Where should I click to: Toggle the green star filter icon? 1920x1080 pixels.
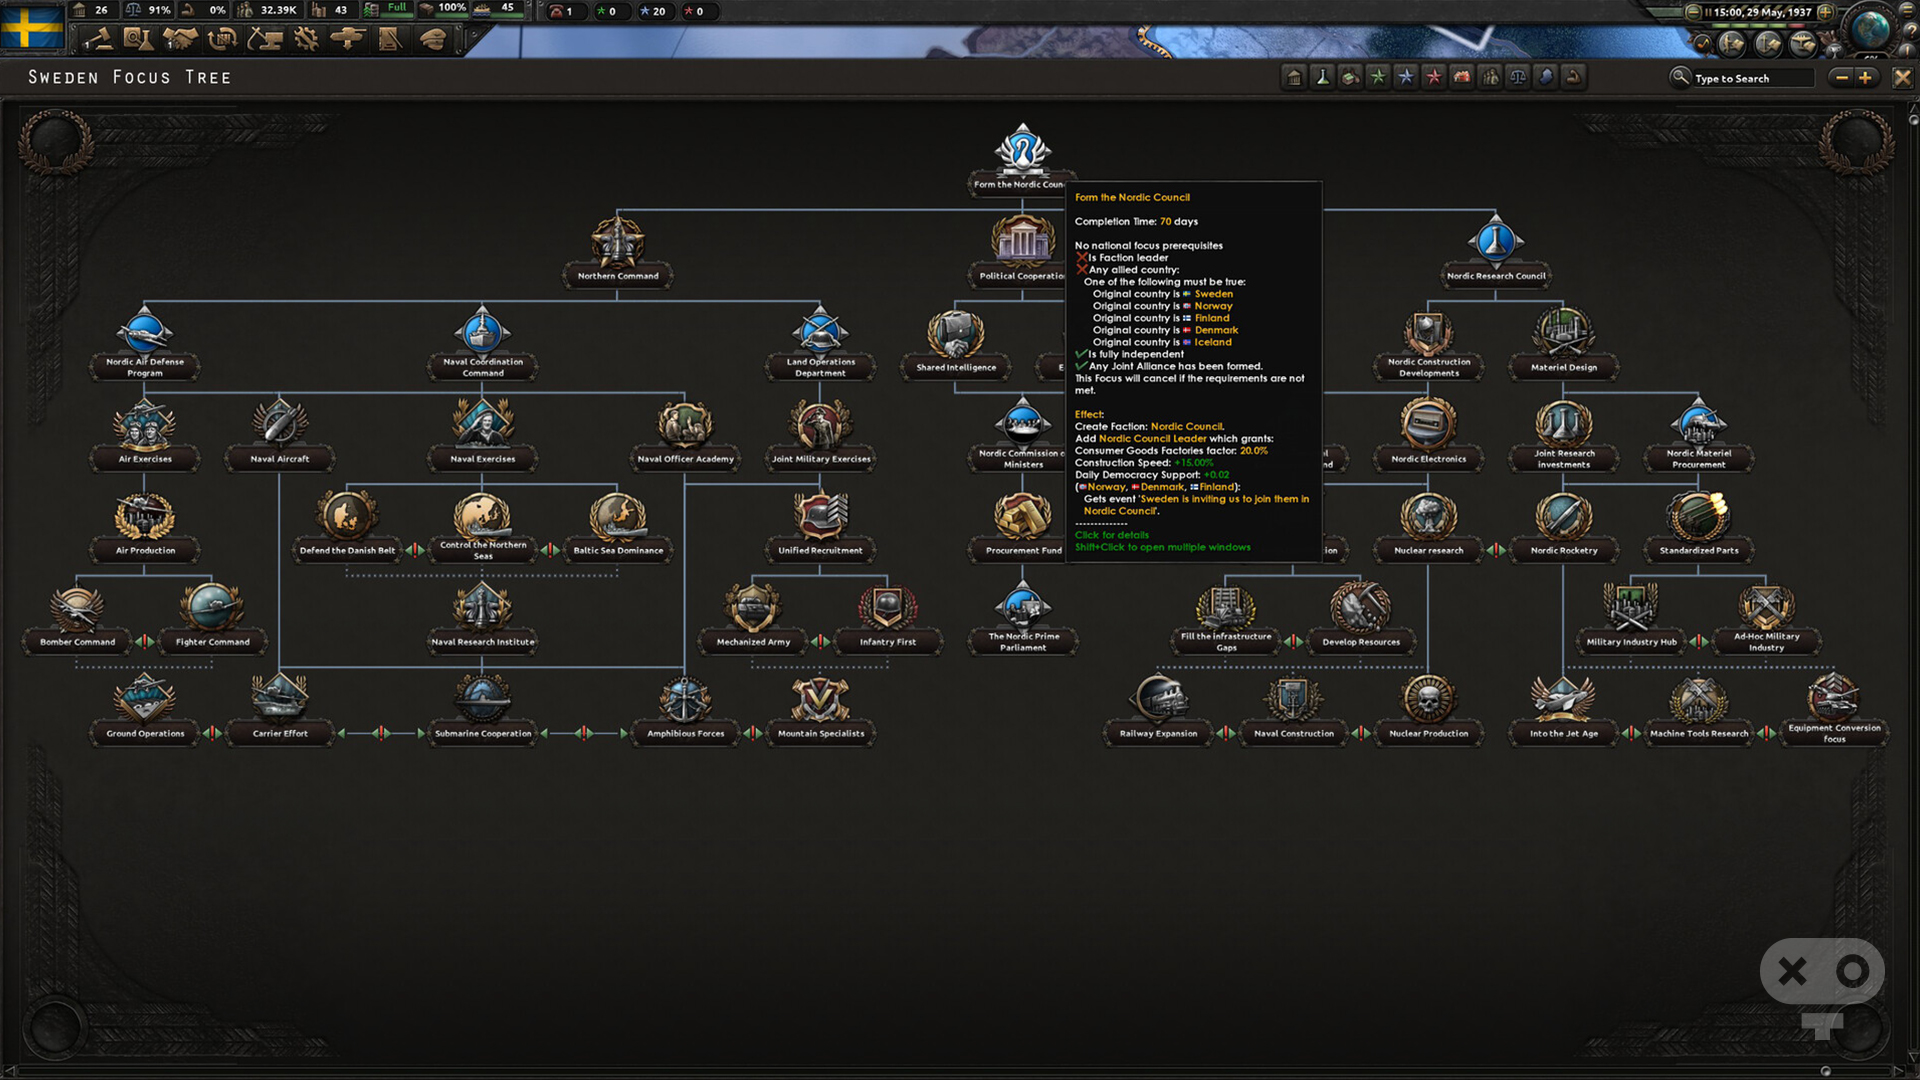coord(1378,77)
